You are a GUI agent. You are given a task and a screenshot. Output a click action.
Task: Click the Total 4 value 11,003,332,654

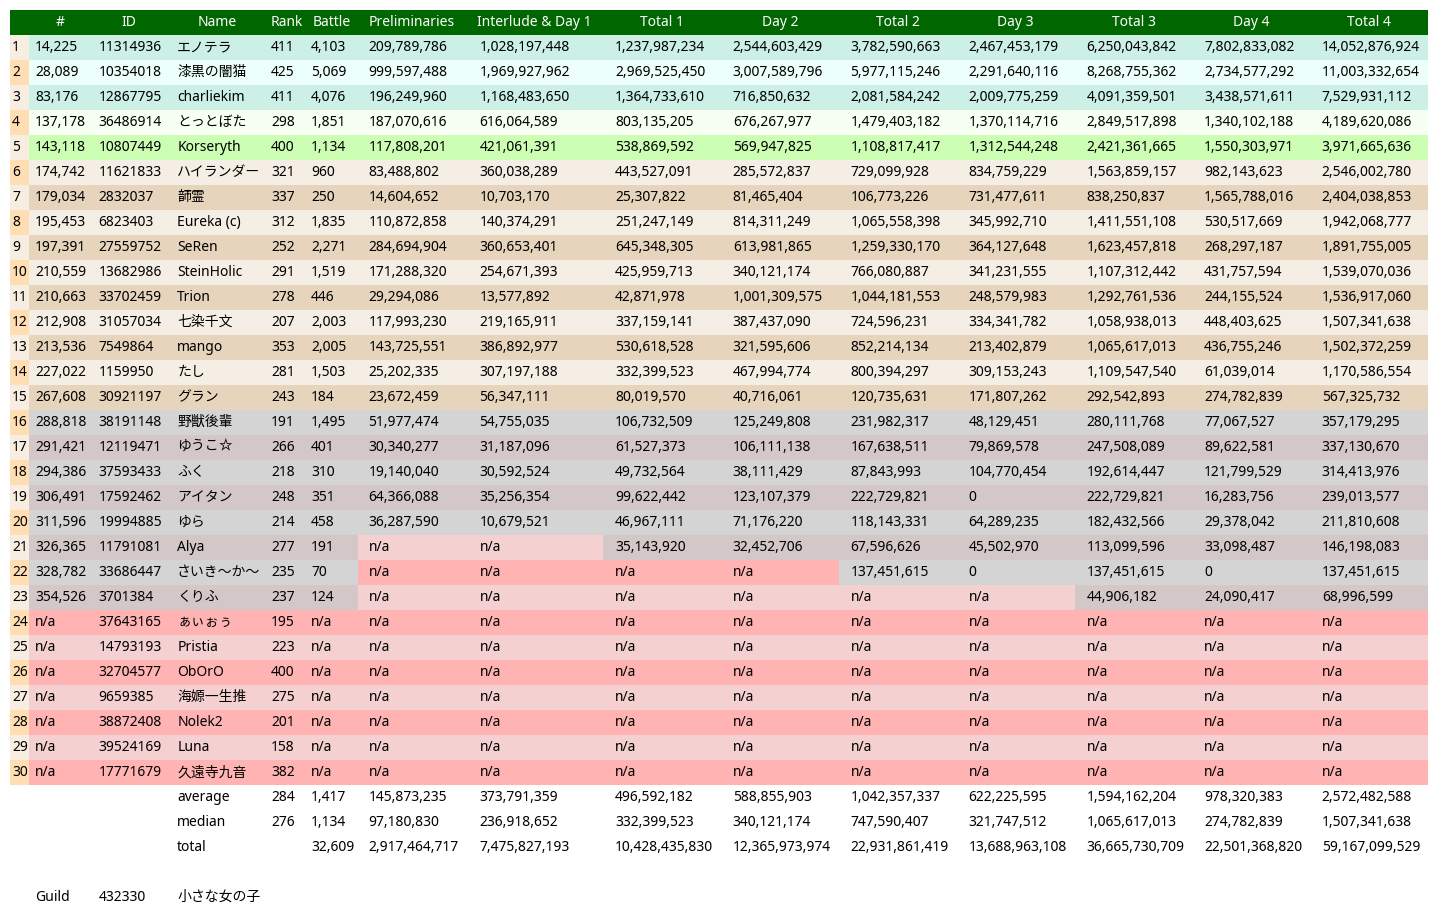pyautogui.click(x=1370, y=71)
